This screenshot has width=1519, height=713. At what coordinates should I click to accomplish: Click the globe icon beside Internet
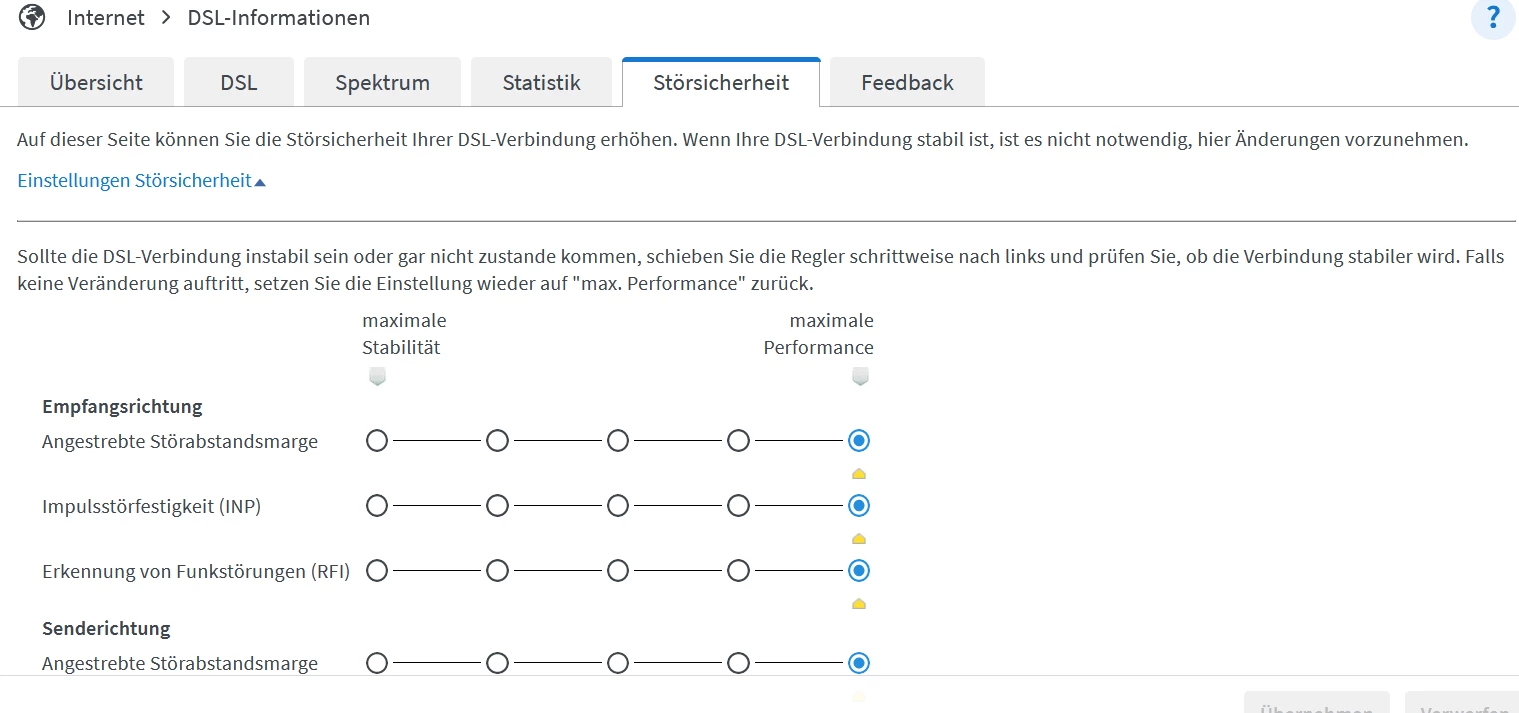[32, 18]
